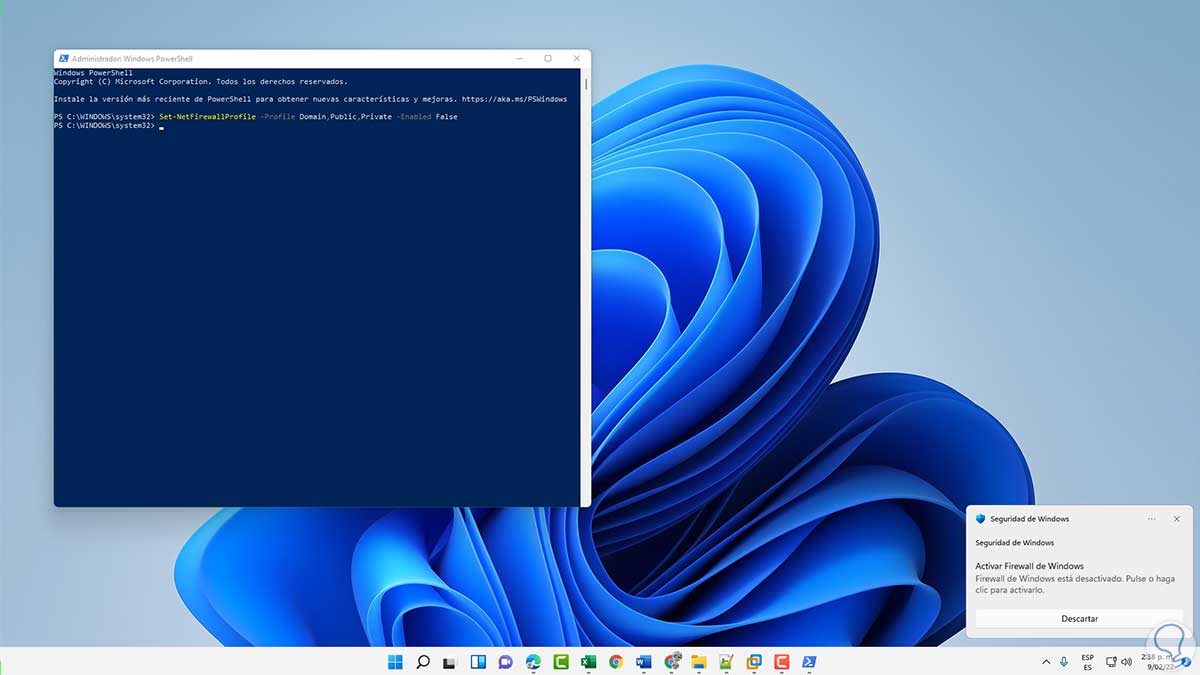Expand the hidden system tray icons chevron

pyautogui.click(x=1046, y=662)
